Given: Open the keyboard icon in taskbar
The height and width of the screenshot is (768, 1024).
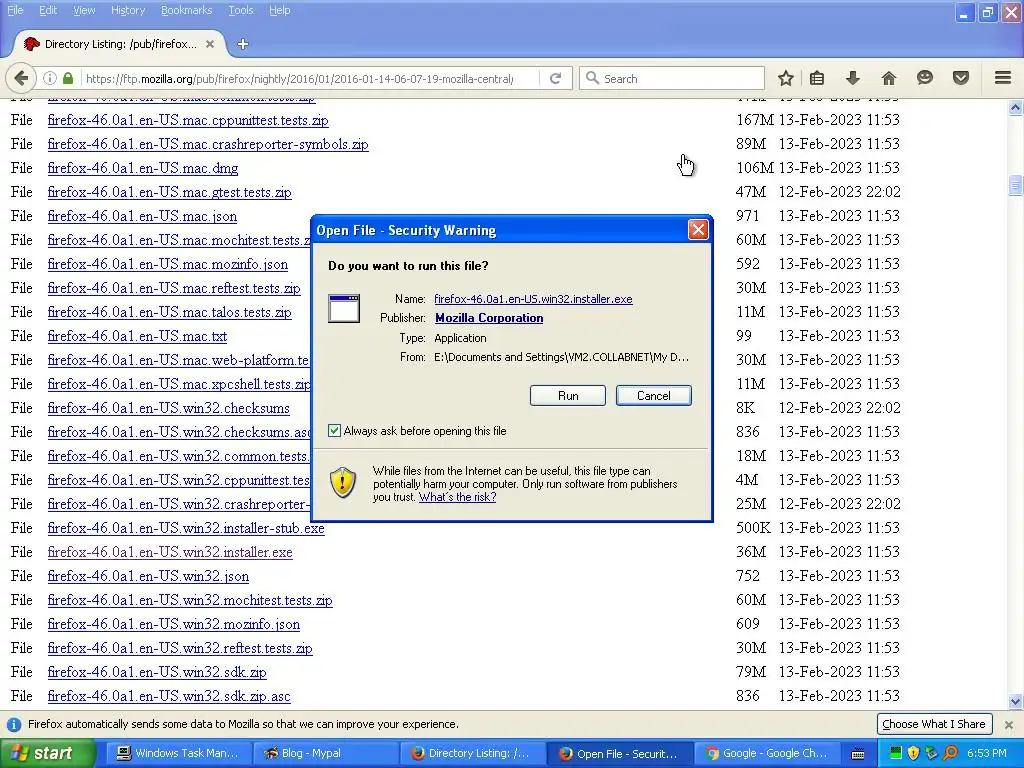Looking at the screenshot, I should (x=858, y=754).
